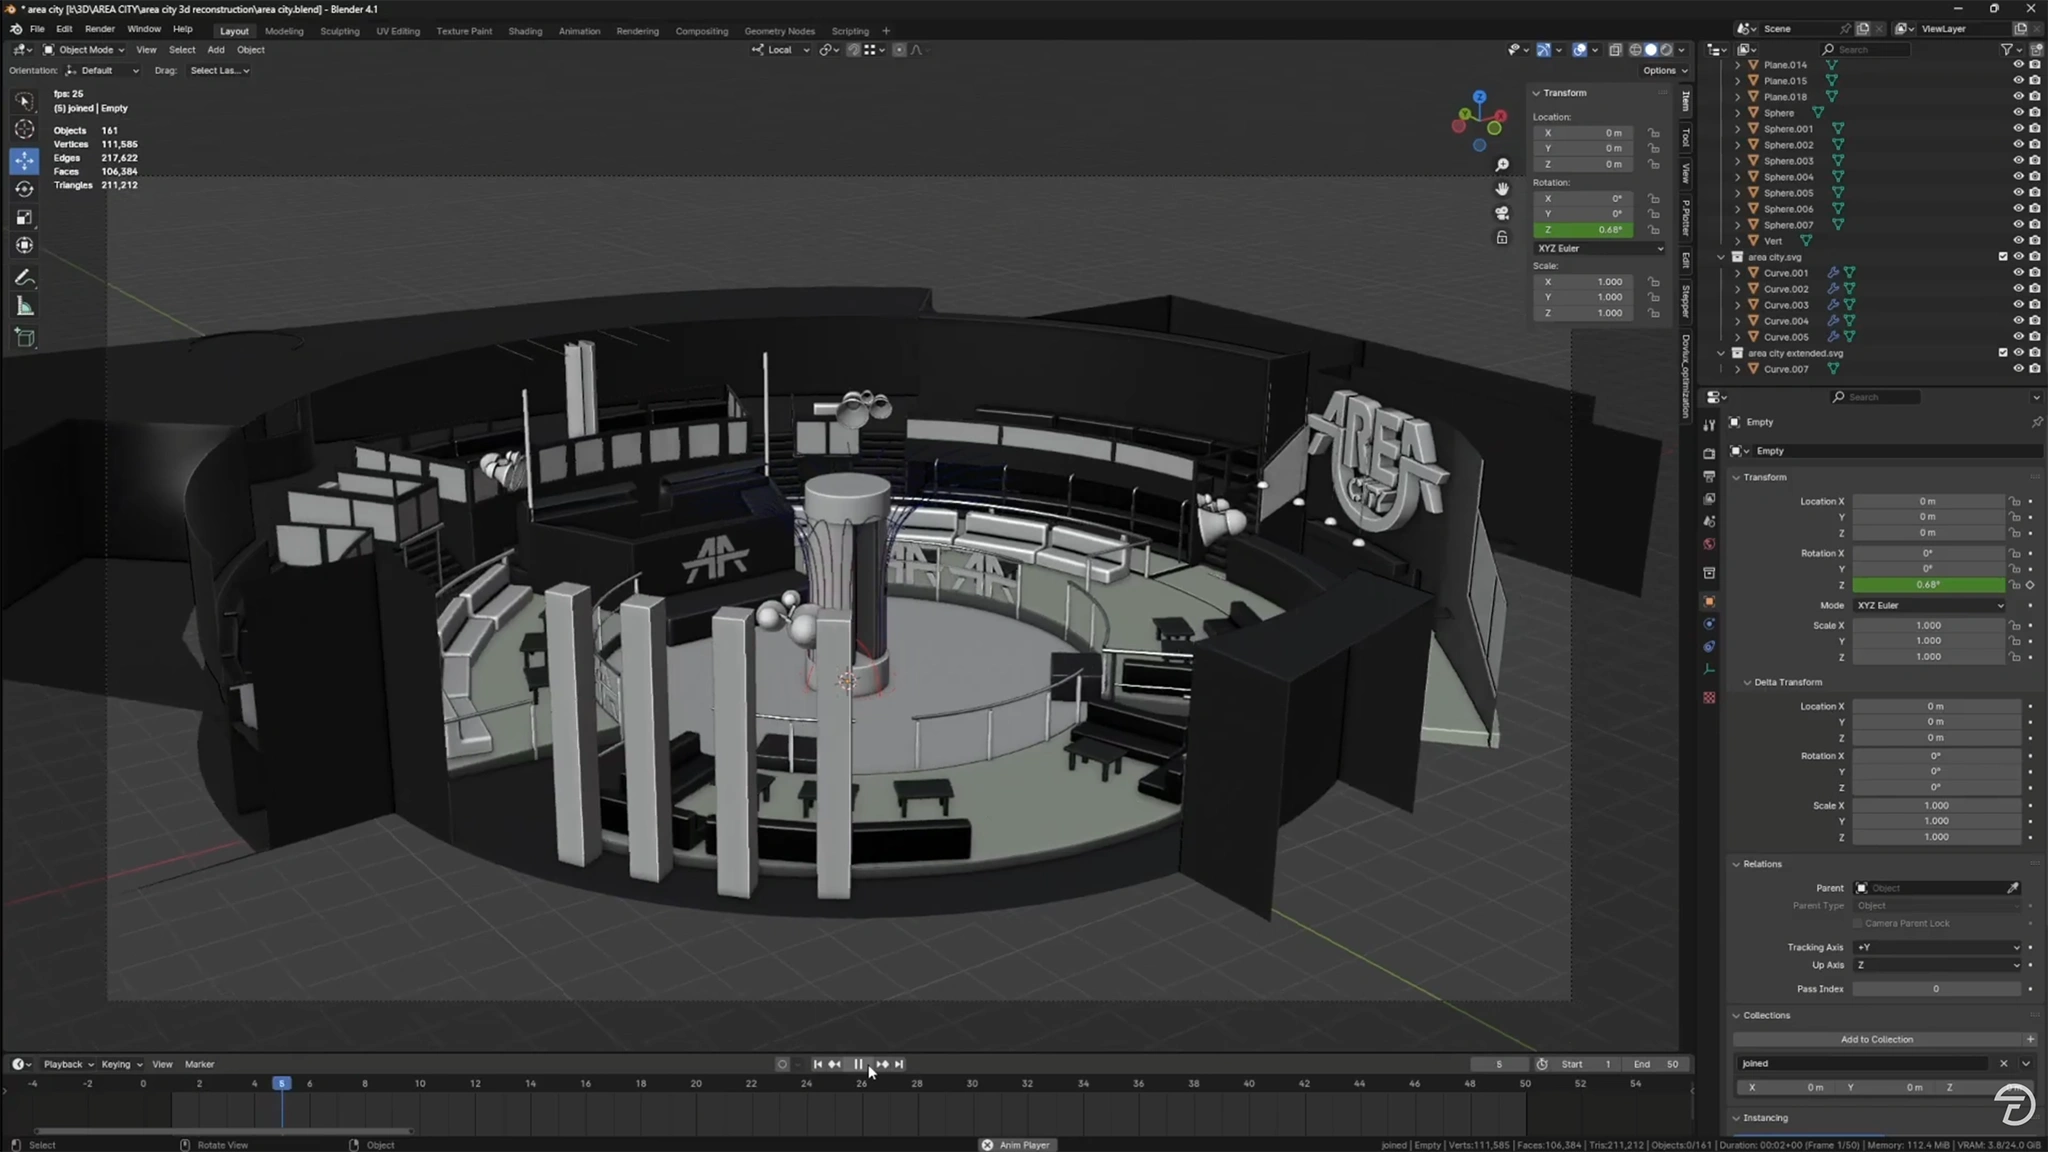Screen dimensions: 2048x1152
Task: Pause the animation playback
Action: (x=858, y=1064)
